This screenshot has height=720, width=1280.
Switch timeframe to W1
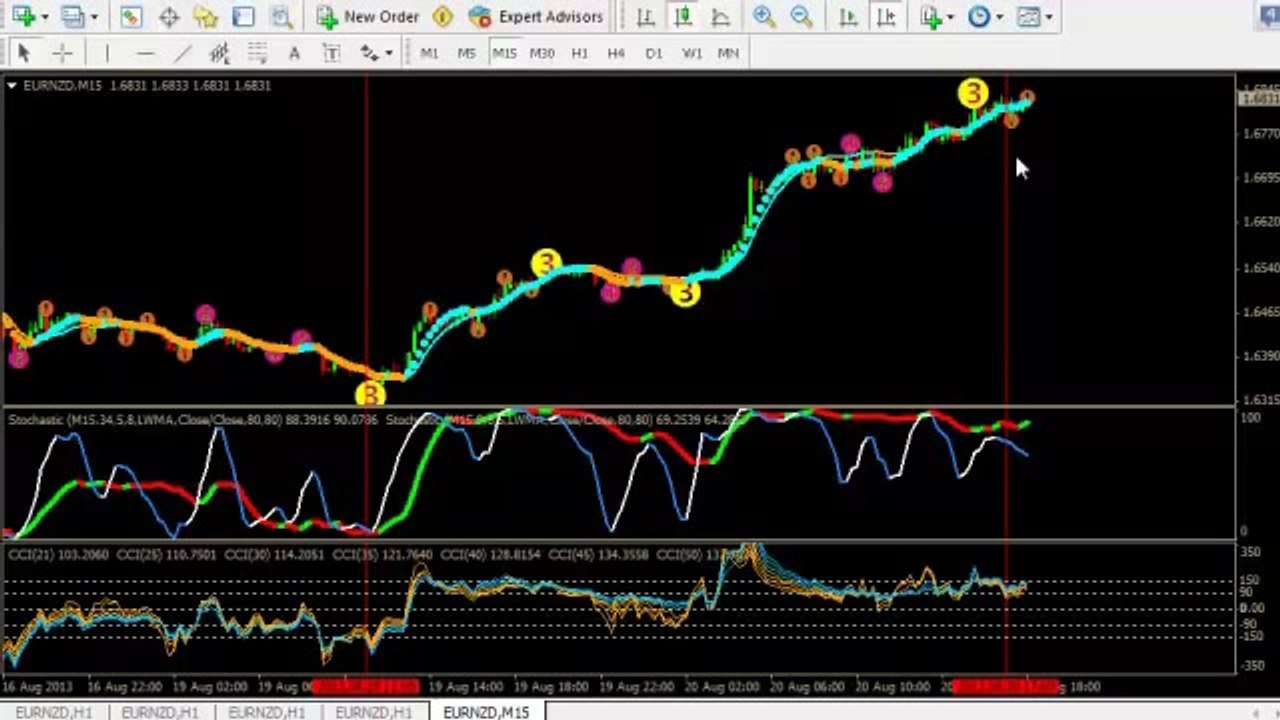(x=692, y=53)
